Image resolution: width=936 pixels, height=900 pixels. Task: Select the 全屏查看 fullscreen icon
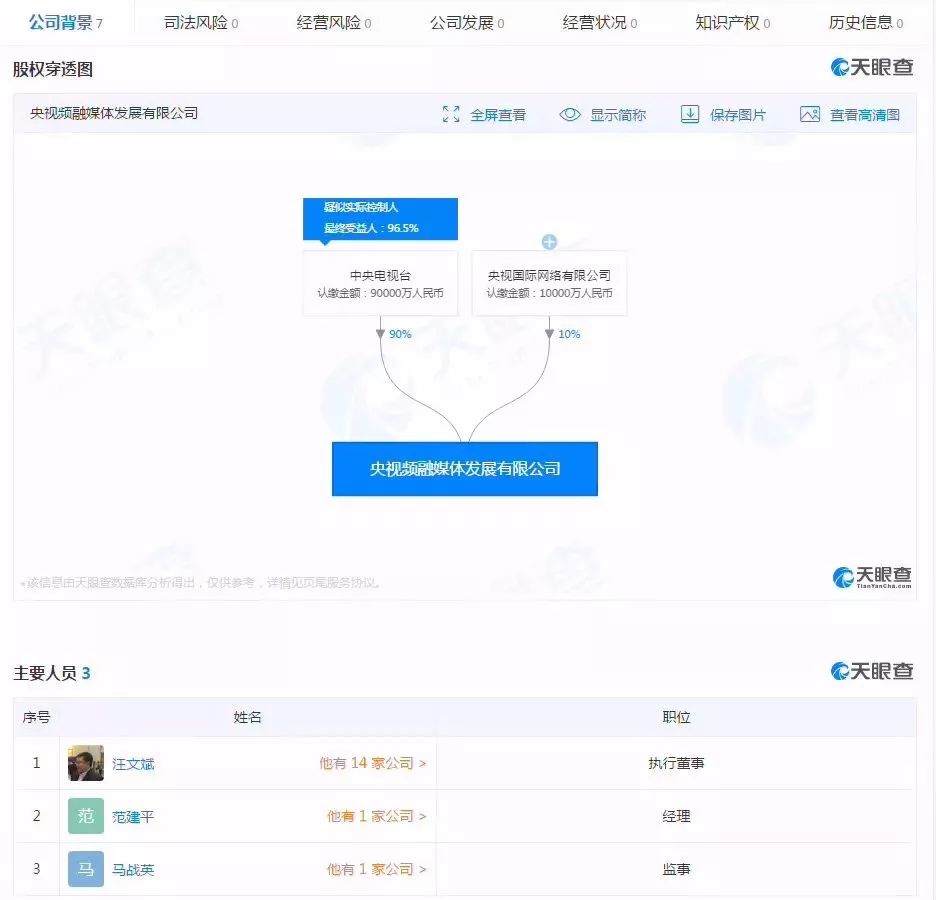tap(452, 114)
